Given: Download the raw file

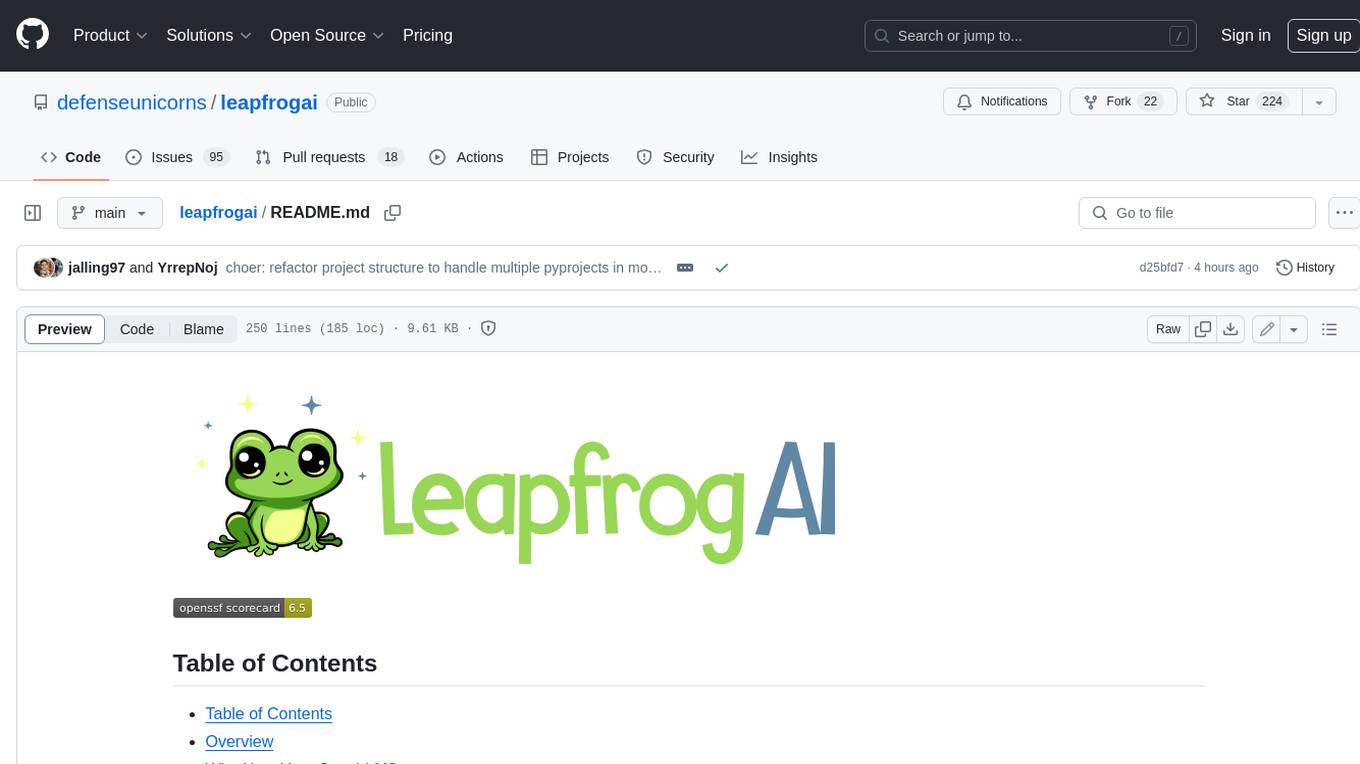Looking at the screenshot, I should tap(1232, 329).
